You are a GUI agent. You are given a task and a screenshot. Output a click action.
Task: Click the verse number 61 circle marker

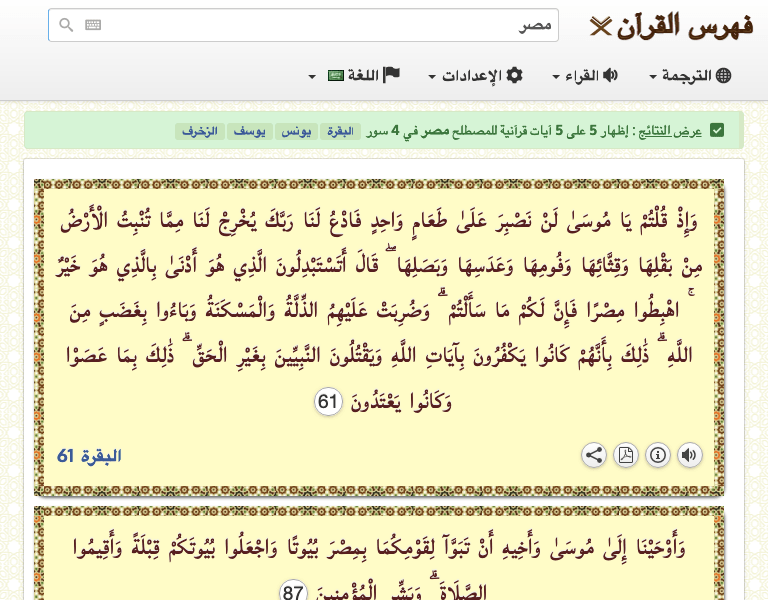(329, 403)
